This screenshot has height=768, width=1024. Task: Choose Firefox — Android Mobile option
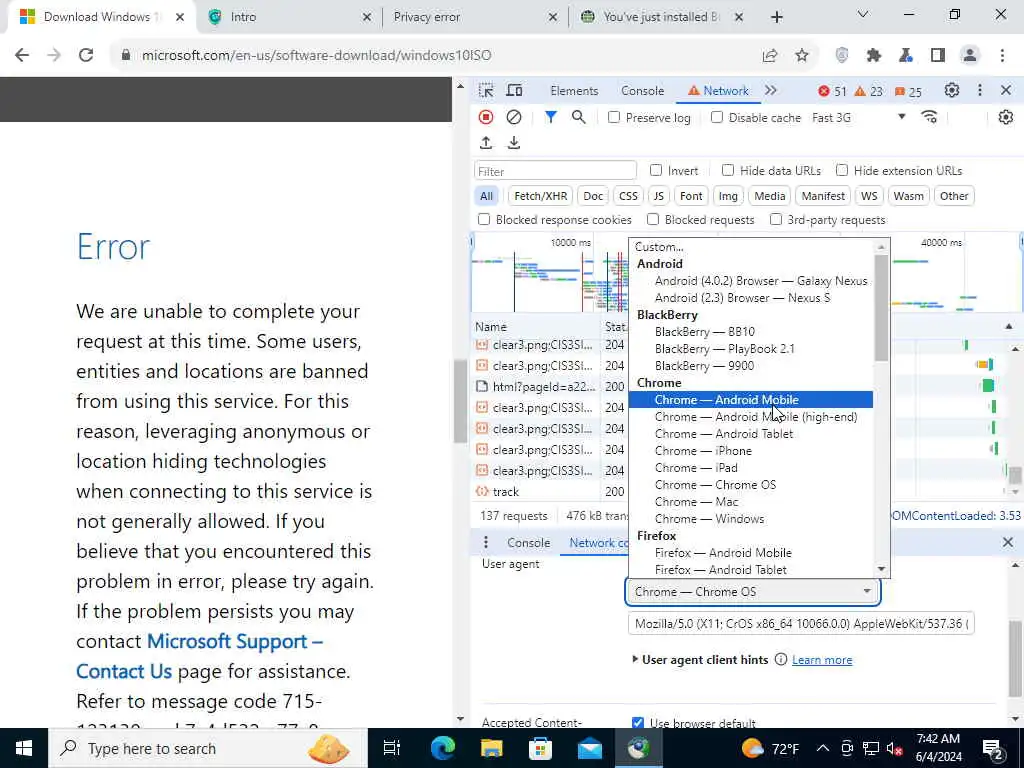[x=750, y=552]
